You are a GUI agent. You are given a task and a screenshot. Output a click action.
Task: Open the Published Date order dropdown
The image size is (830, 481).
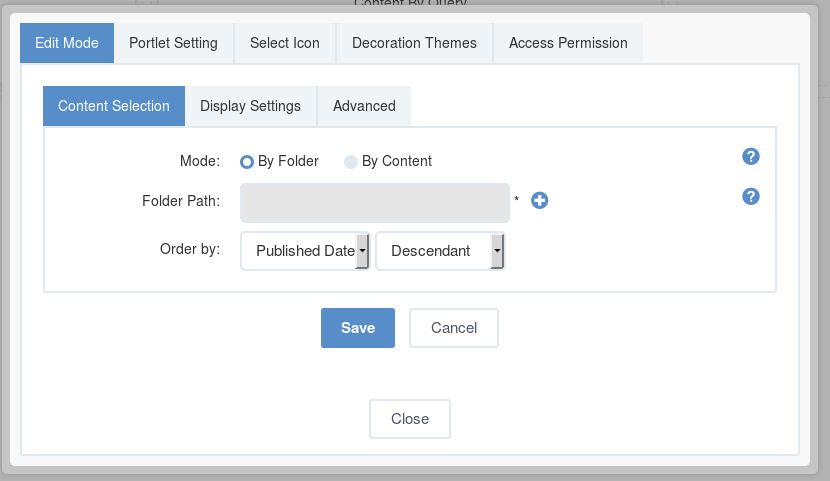tap(305, 251)
